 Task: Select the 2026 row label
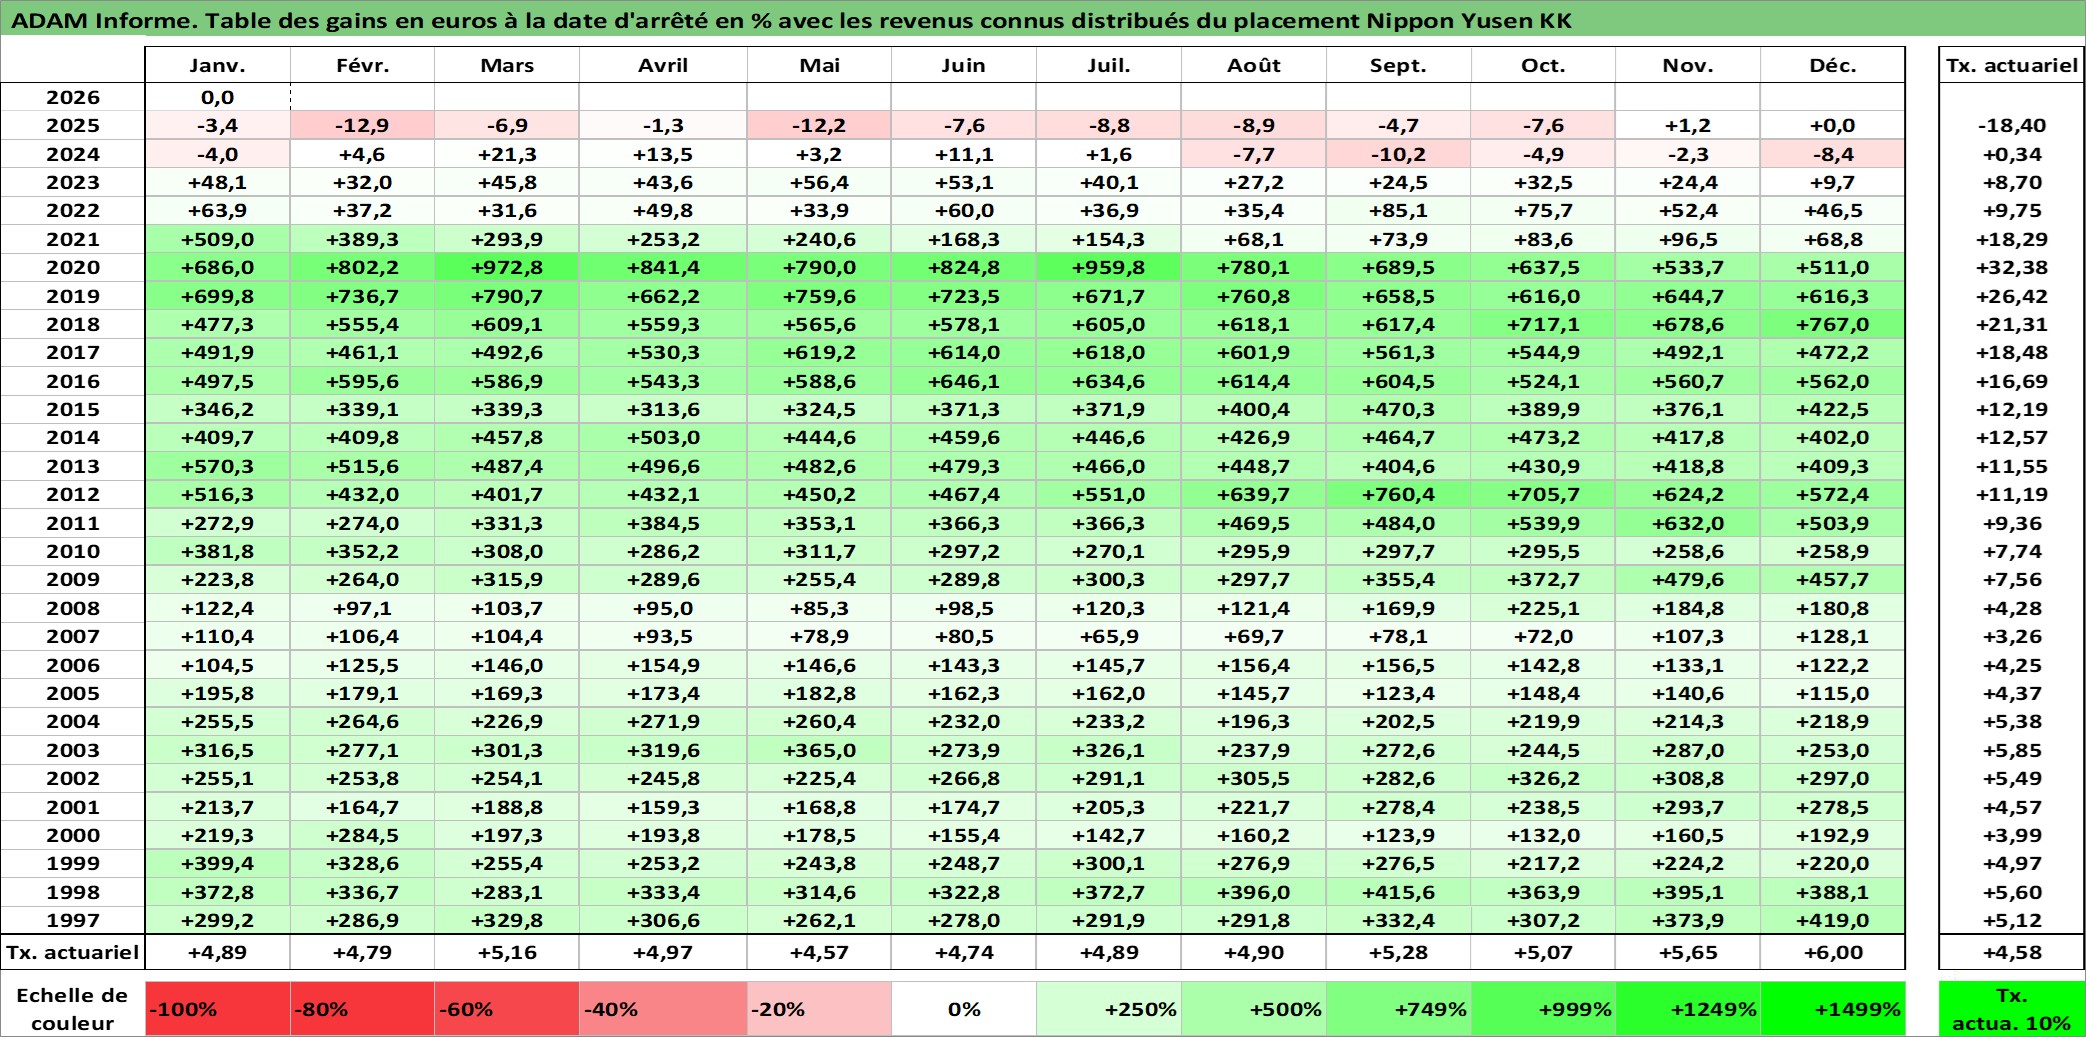point(72,97)
